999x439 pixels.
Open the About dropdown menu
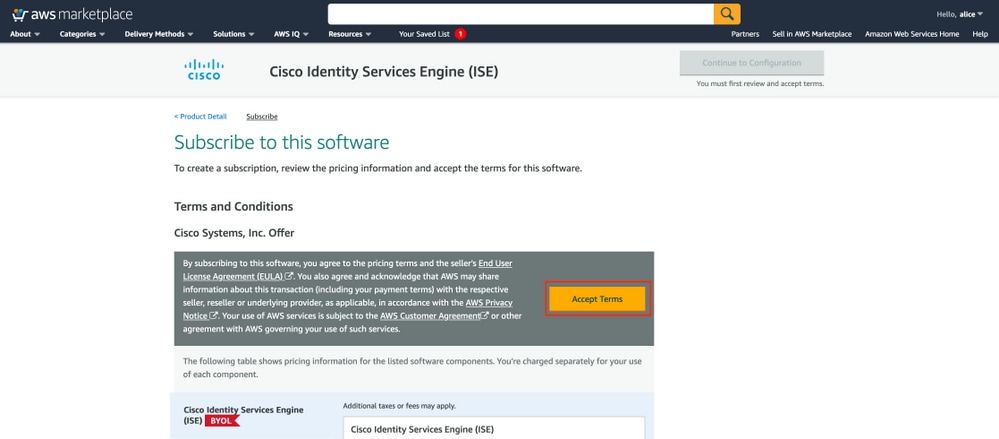tap(25, 34)
